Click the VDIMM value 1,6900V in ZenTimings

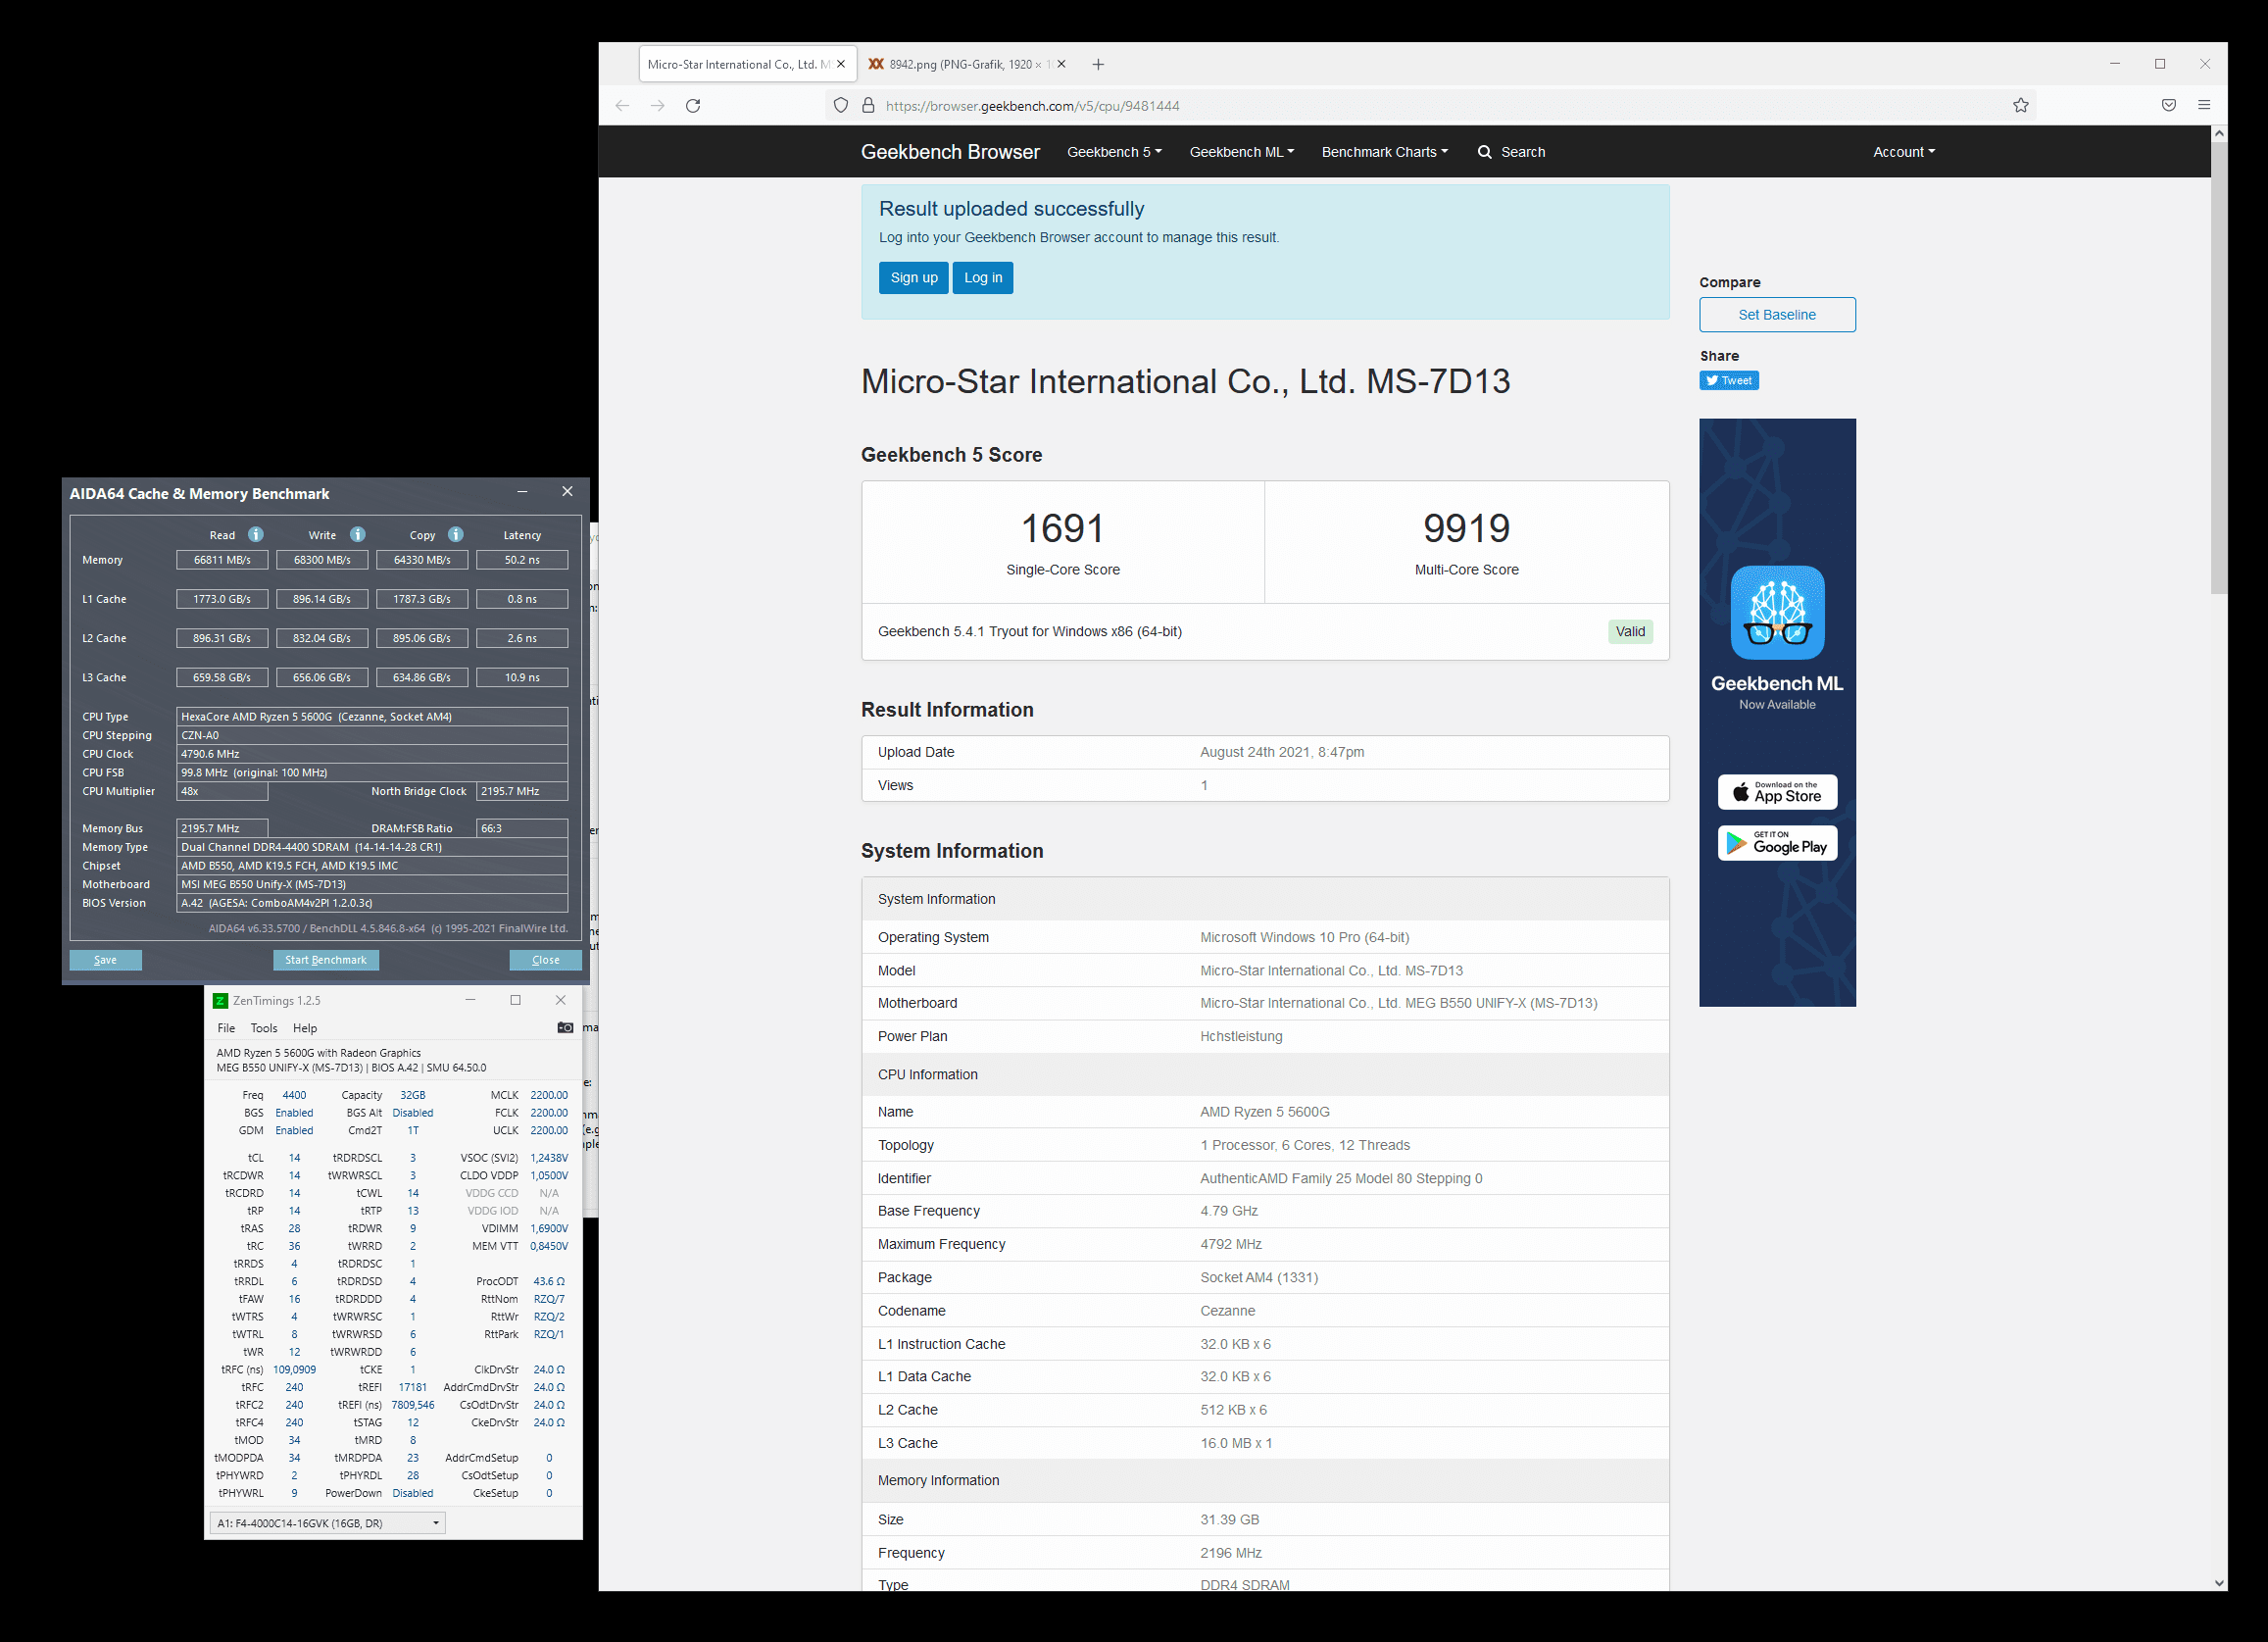point(549,1229)
